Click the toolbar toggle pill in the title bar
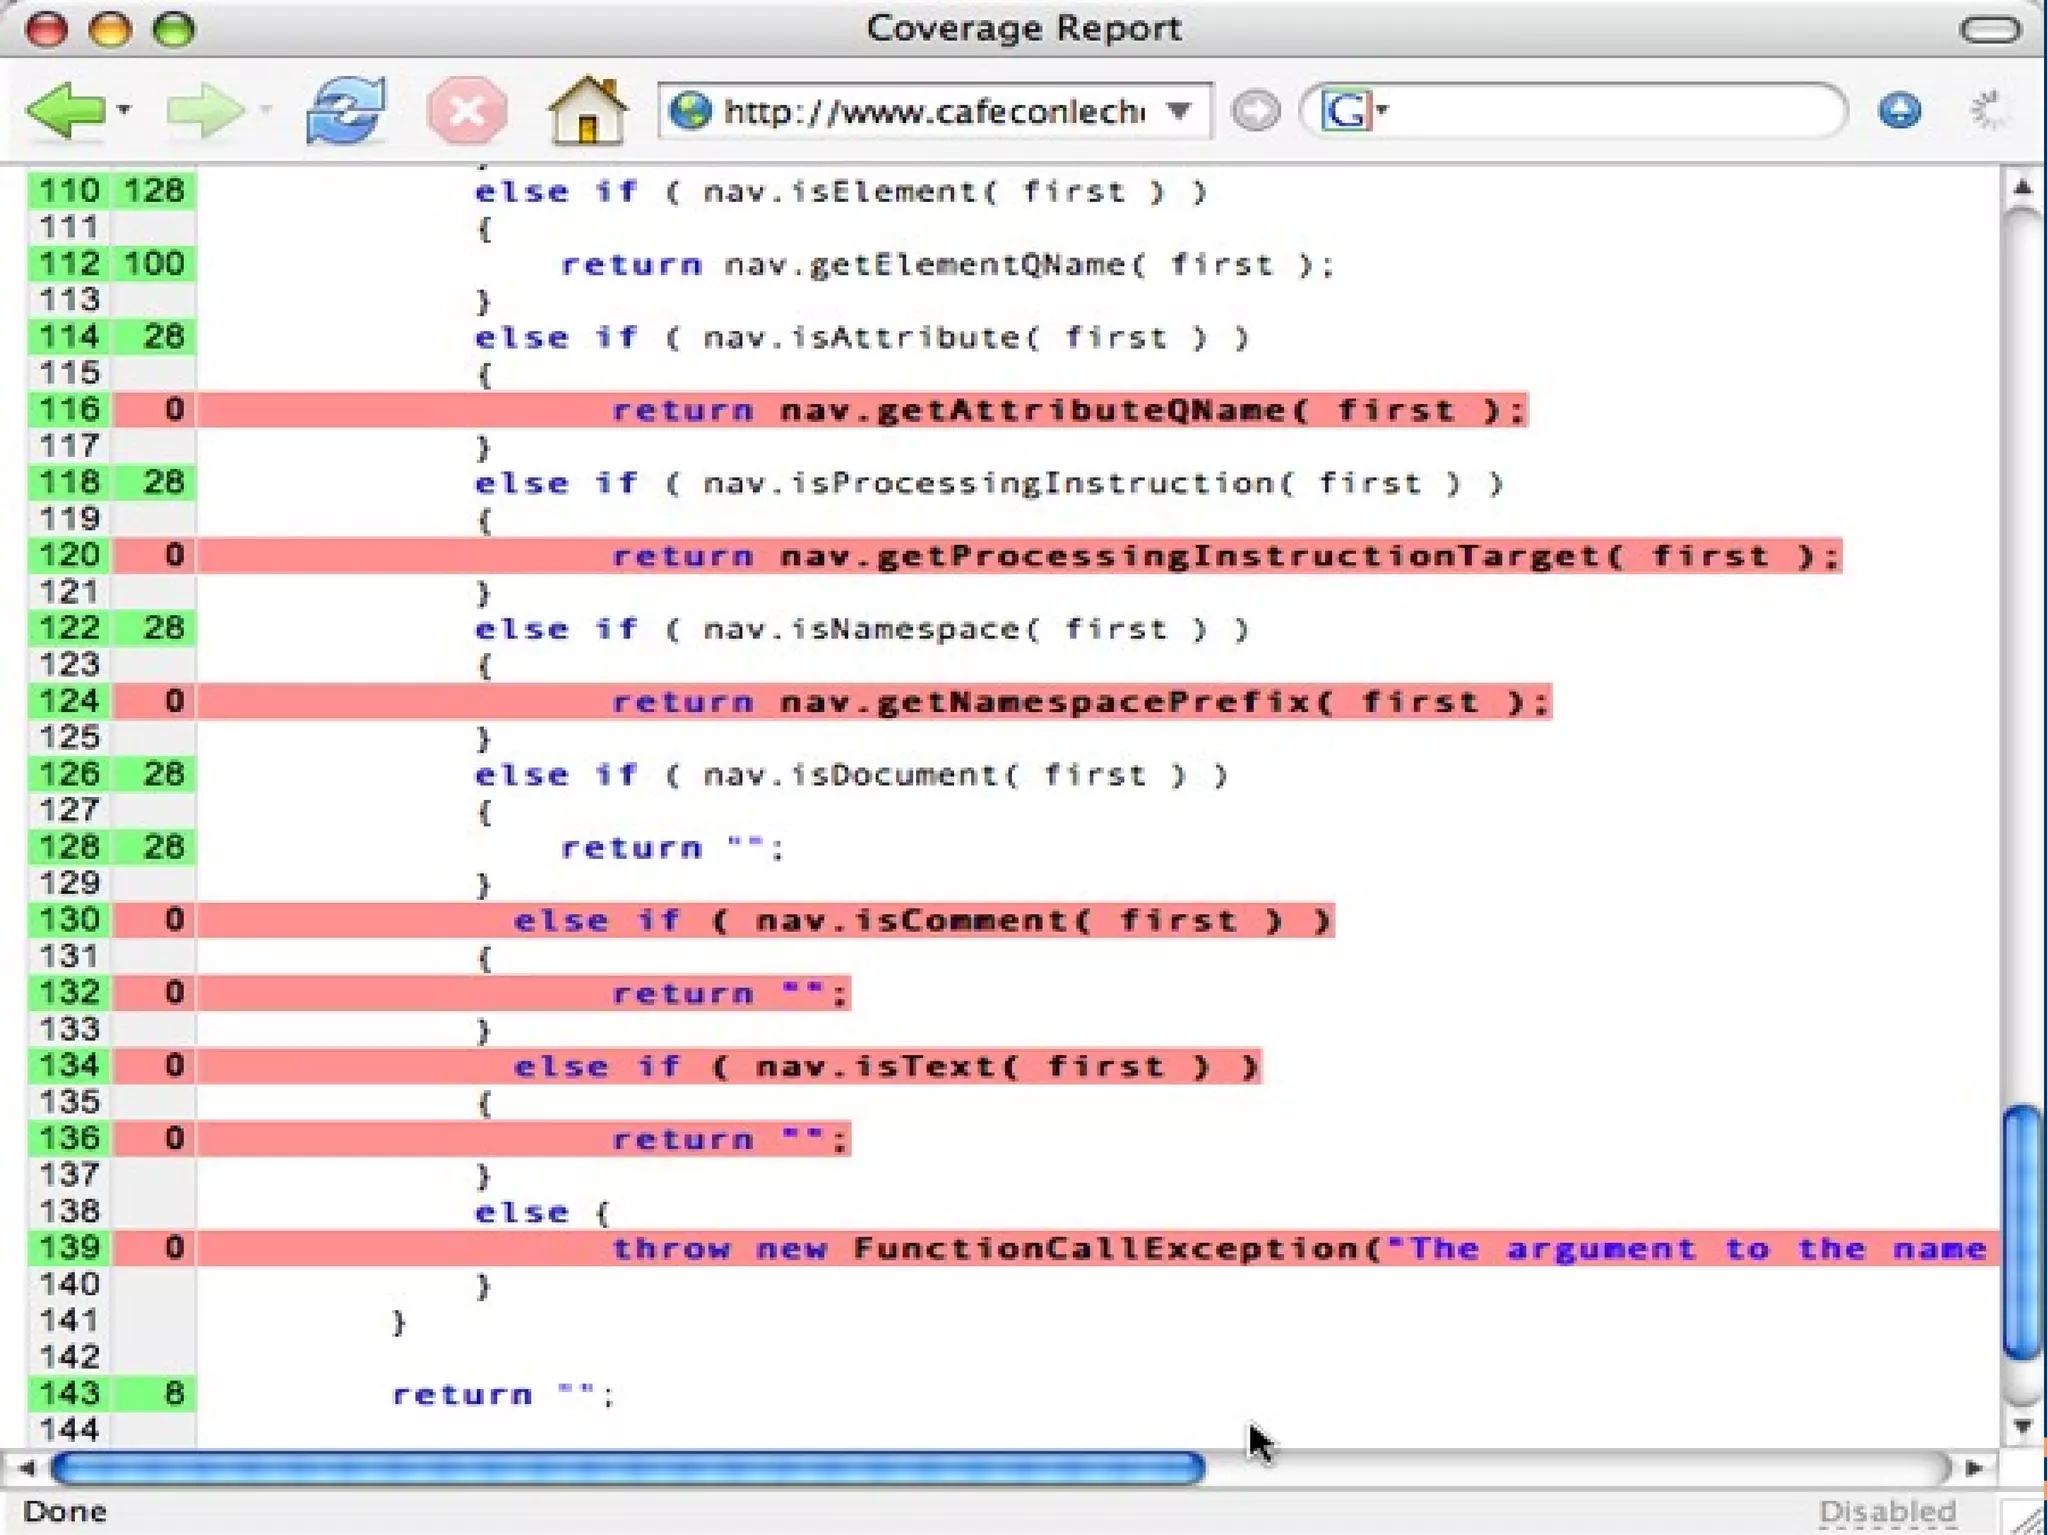2048x1535 pixels. (1990, 29)
